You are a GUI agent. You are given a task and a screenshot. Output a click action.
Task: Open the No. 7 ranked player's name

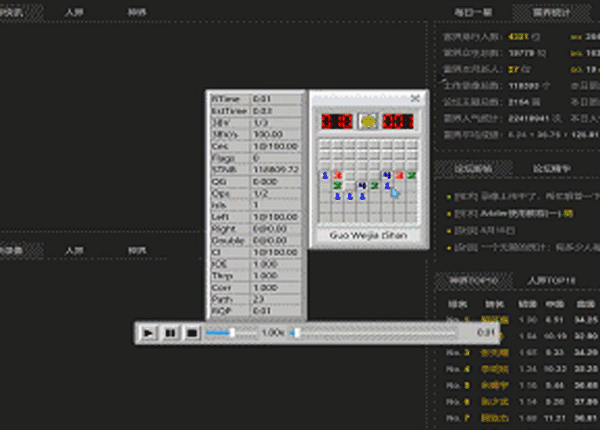[x=495, y=418]
